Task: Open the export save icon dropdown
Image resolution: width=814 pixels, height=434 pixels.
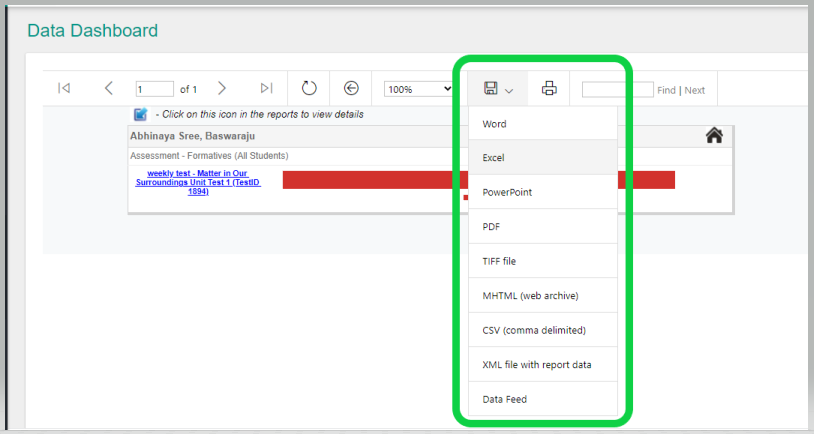Action: [497, 89]
